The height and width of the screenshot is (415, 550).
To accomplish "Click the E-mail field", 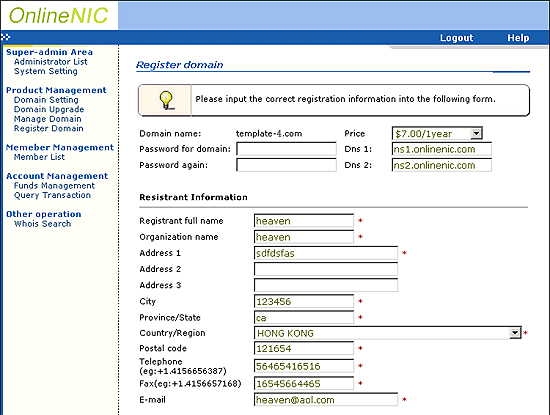I will pos(326,400).
